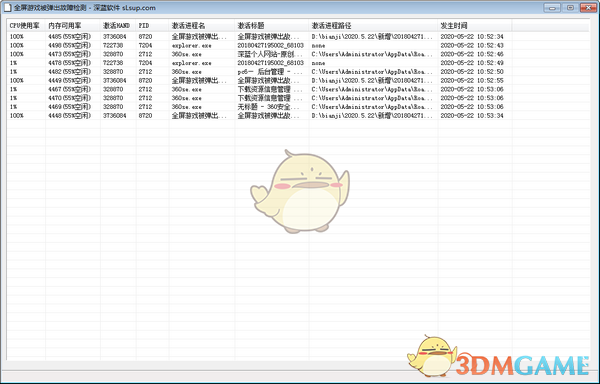Click explorer.exe in the 10:52:49 row

pos(191,63)
